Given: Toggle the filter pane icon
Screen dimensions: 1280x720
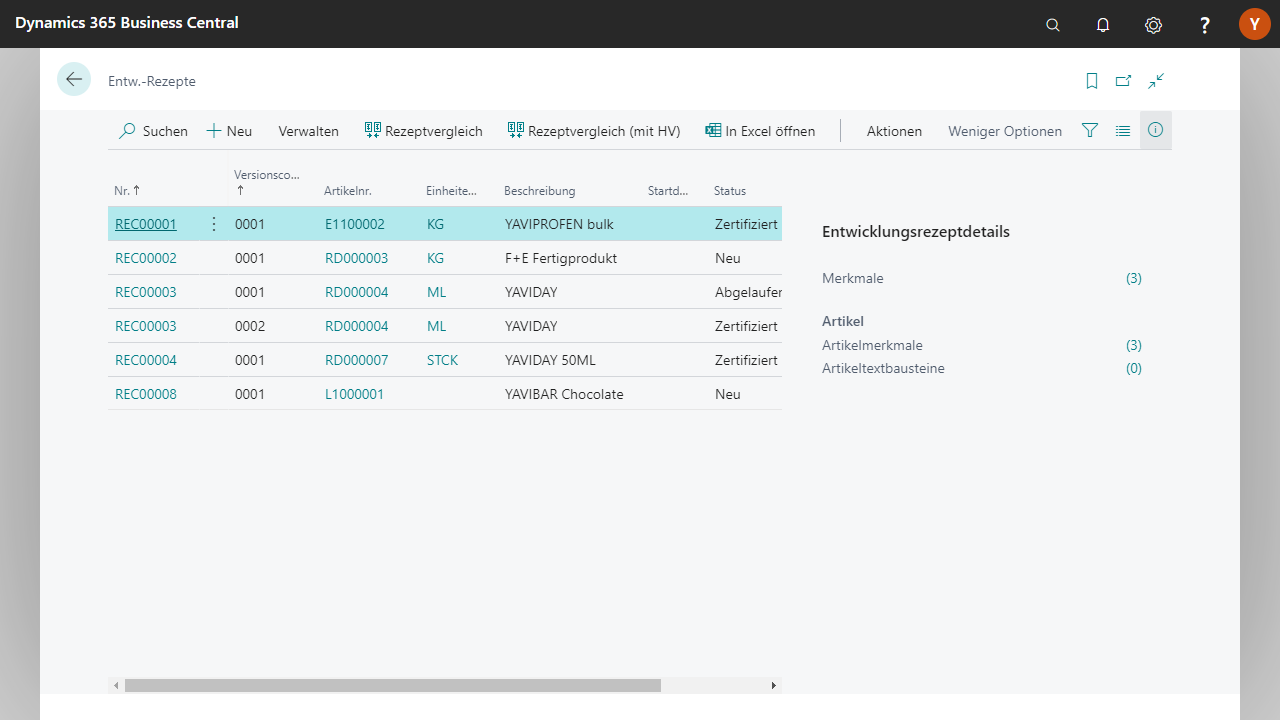Looking at the screenshot, I should [x=1090, y=130].
